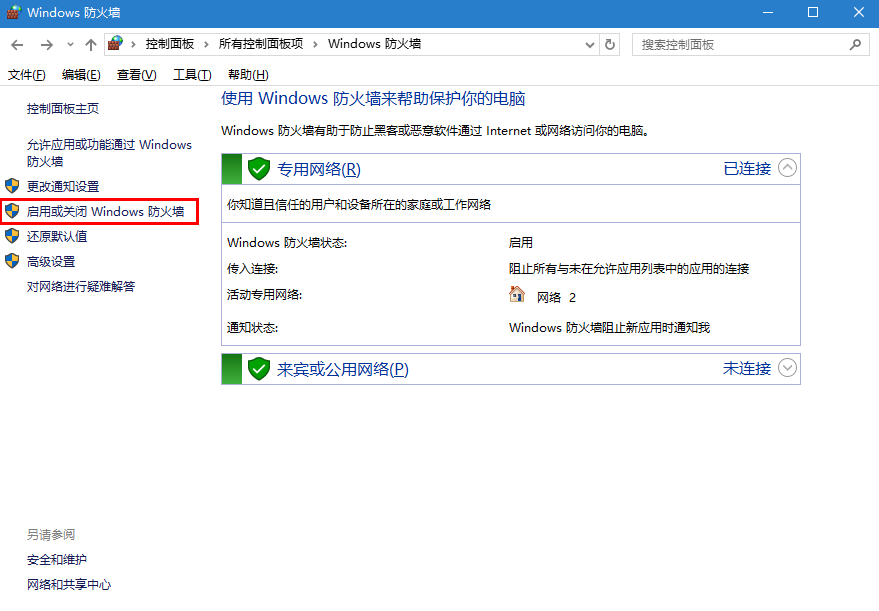Click the forward navigation arrow

(x=46, y=44)
